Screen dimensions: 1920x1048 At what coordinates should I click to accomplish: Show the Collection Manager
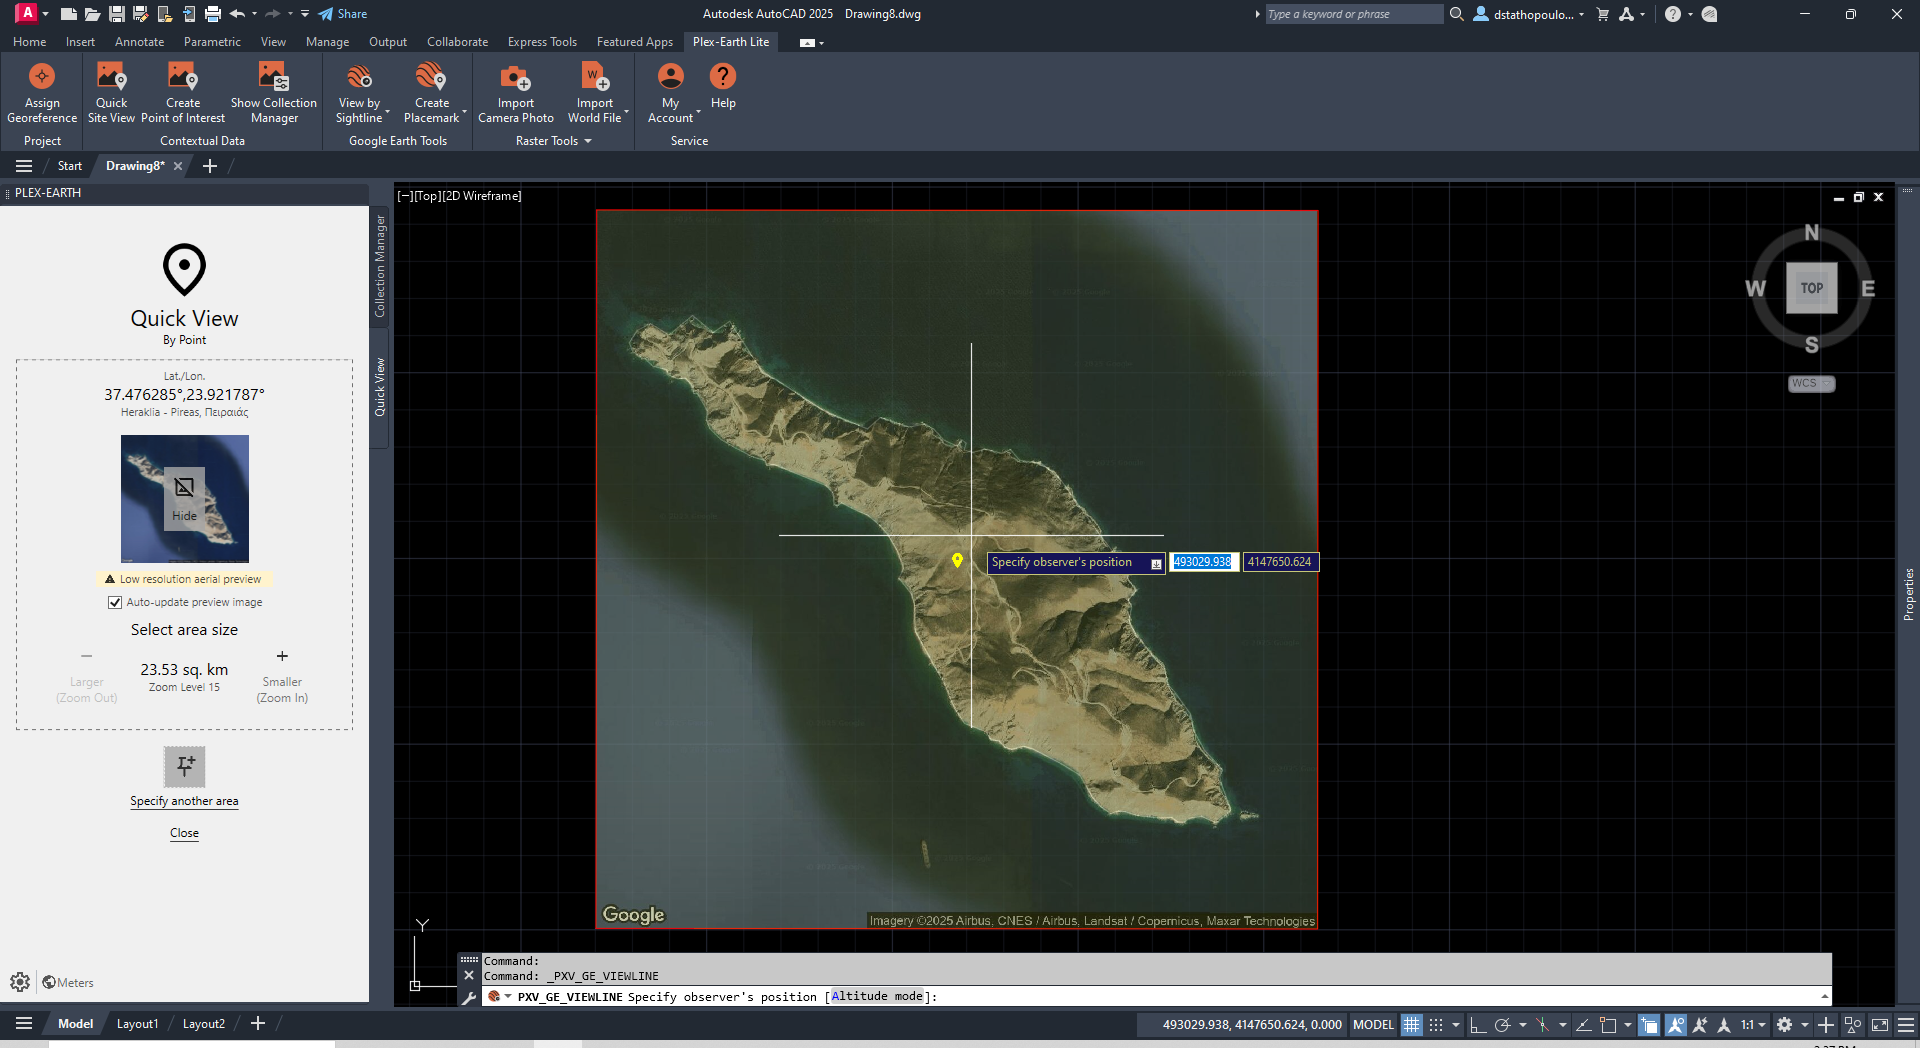274,93
